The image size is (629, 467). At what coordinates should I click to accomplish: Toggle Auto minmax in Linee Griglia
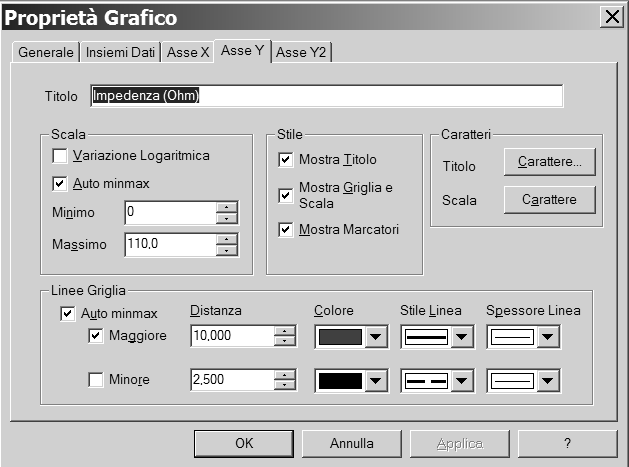tap(67, 314)
